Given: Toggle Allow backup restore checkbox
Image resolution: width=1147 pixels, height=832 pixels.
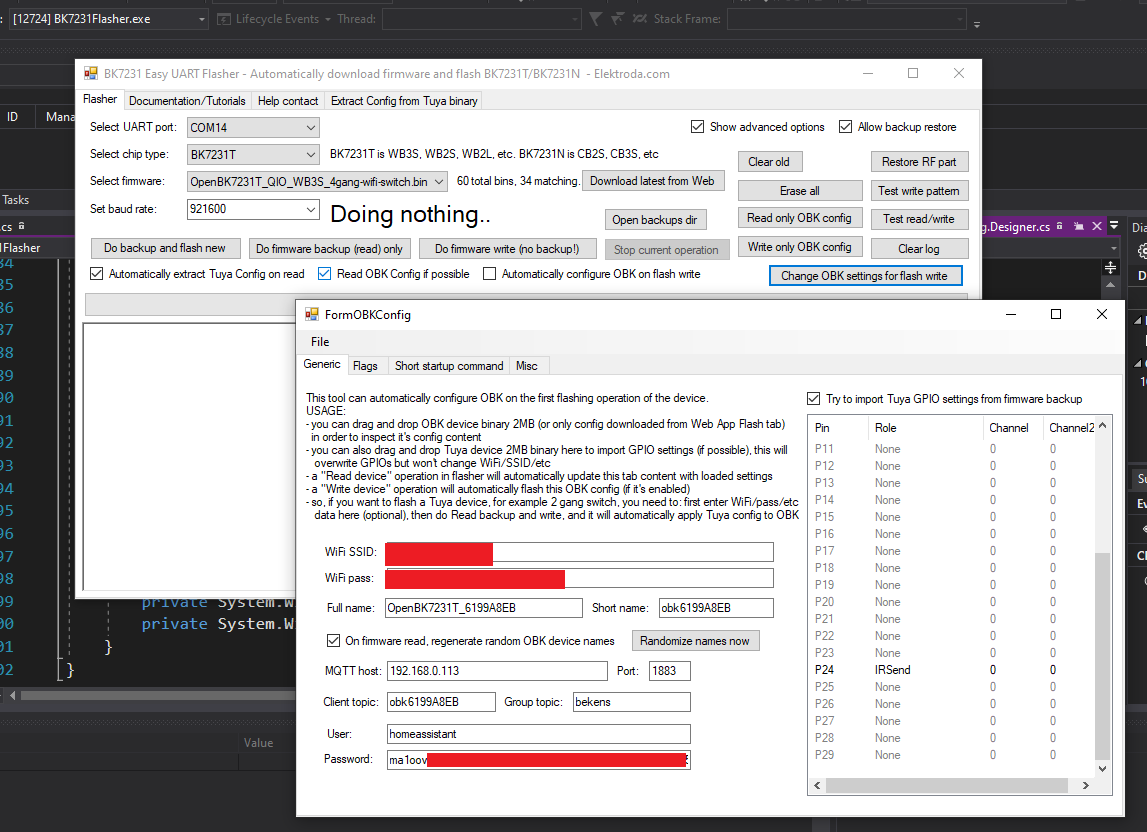Looking at the screenshot, I should (845, 127).
